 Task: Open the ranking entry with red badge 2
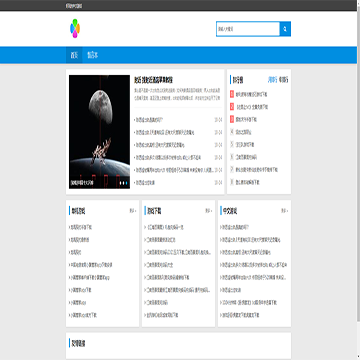pos(249,107)
